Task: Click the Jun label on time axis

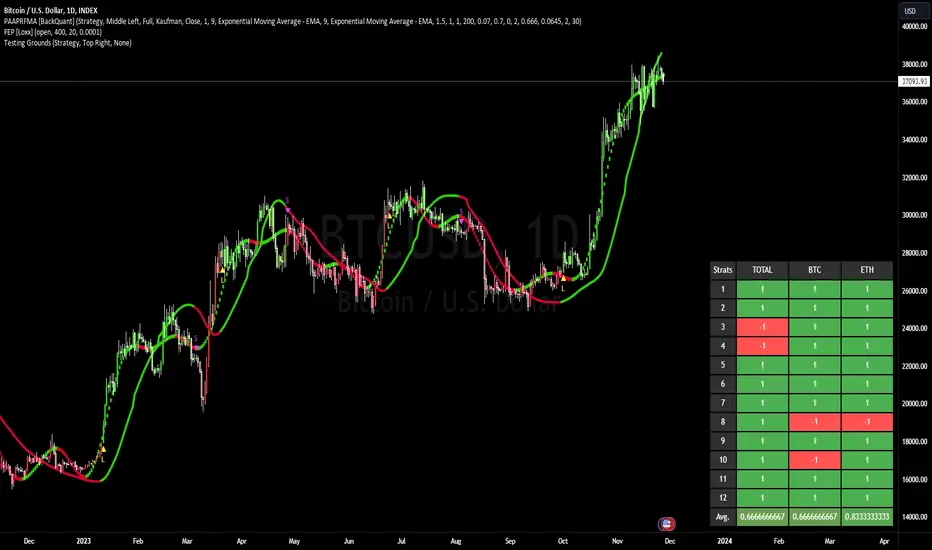Action: 349,541
